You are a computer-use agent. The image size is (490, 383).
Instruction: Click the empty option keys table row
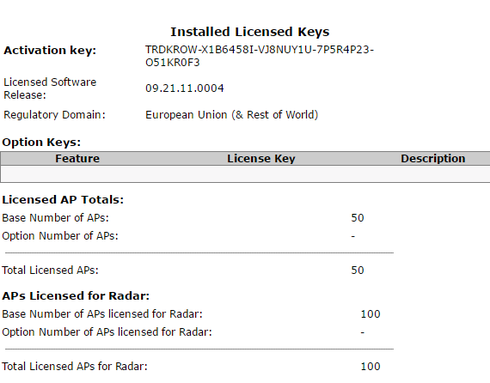[x=245, y=174]
